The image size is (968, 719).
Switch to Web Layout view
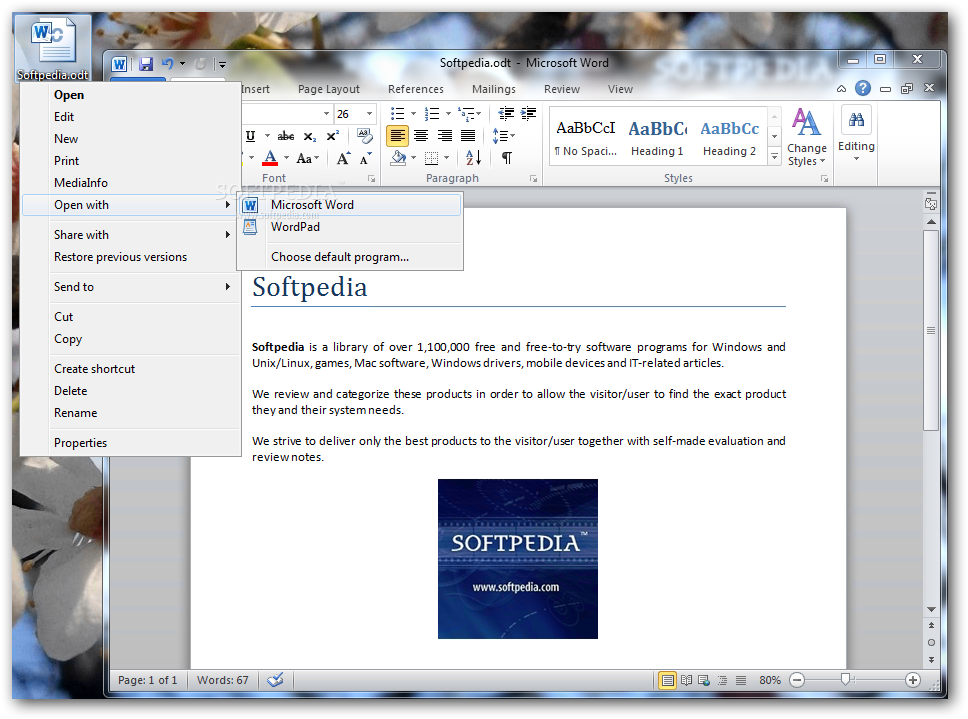point(704,680)
